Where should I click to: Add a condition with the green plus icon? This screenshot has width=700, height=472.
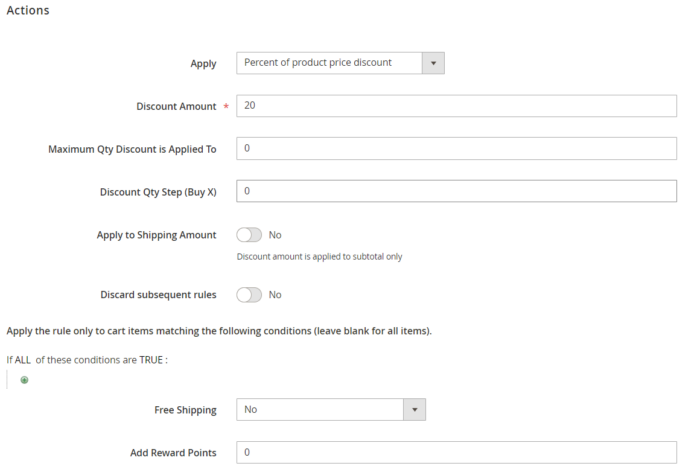click(25, 380)
